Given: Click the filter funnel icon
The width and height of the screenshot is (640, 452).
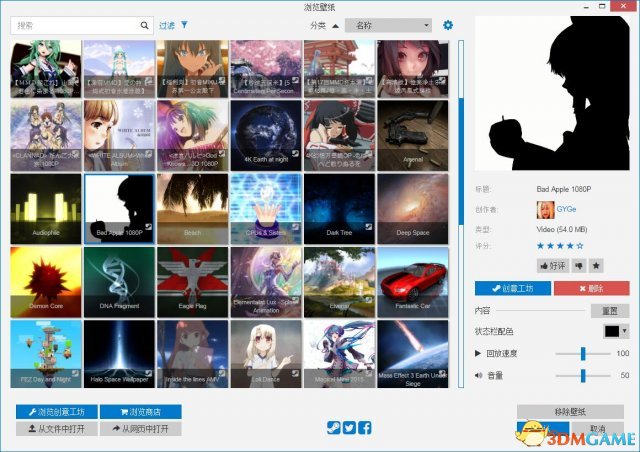Looking at the screenshot, I should pyautogui.click(x=184, y=25).
